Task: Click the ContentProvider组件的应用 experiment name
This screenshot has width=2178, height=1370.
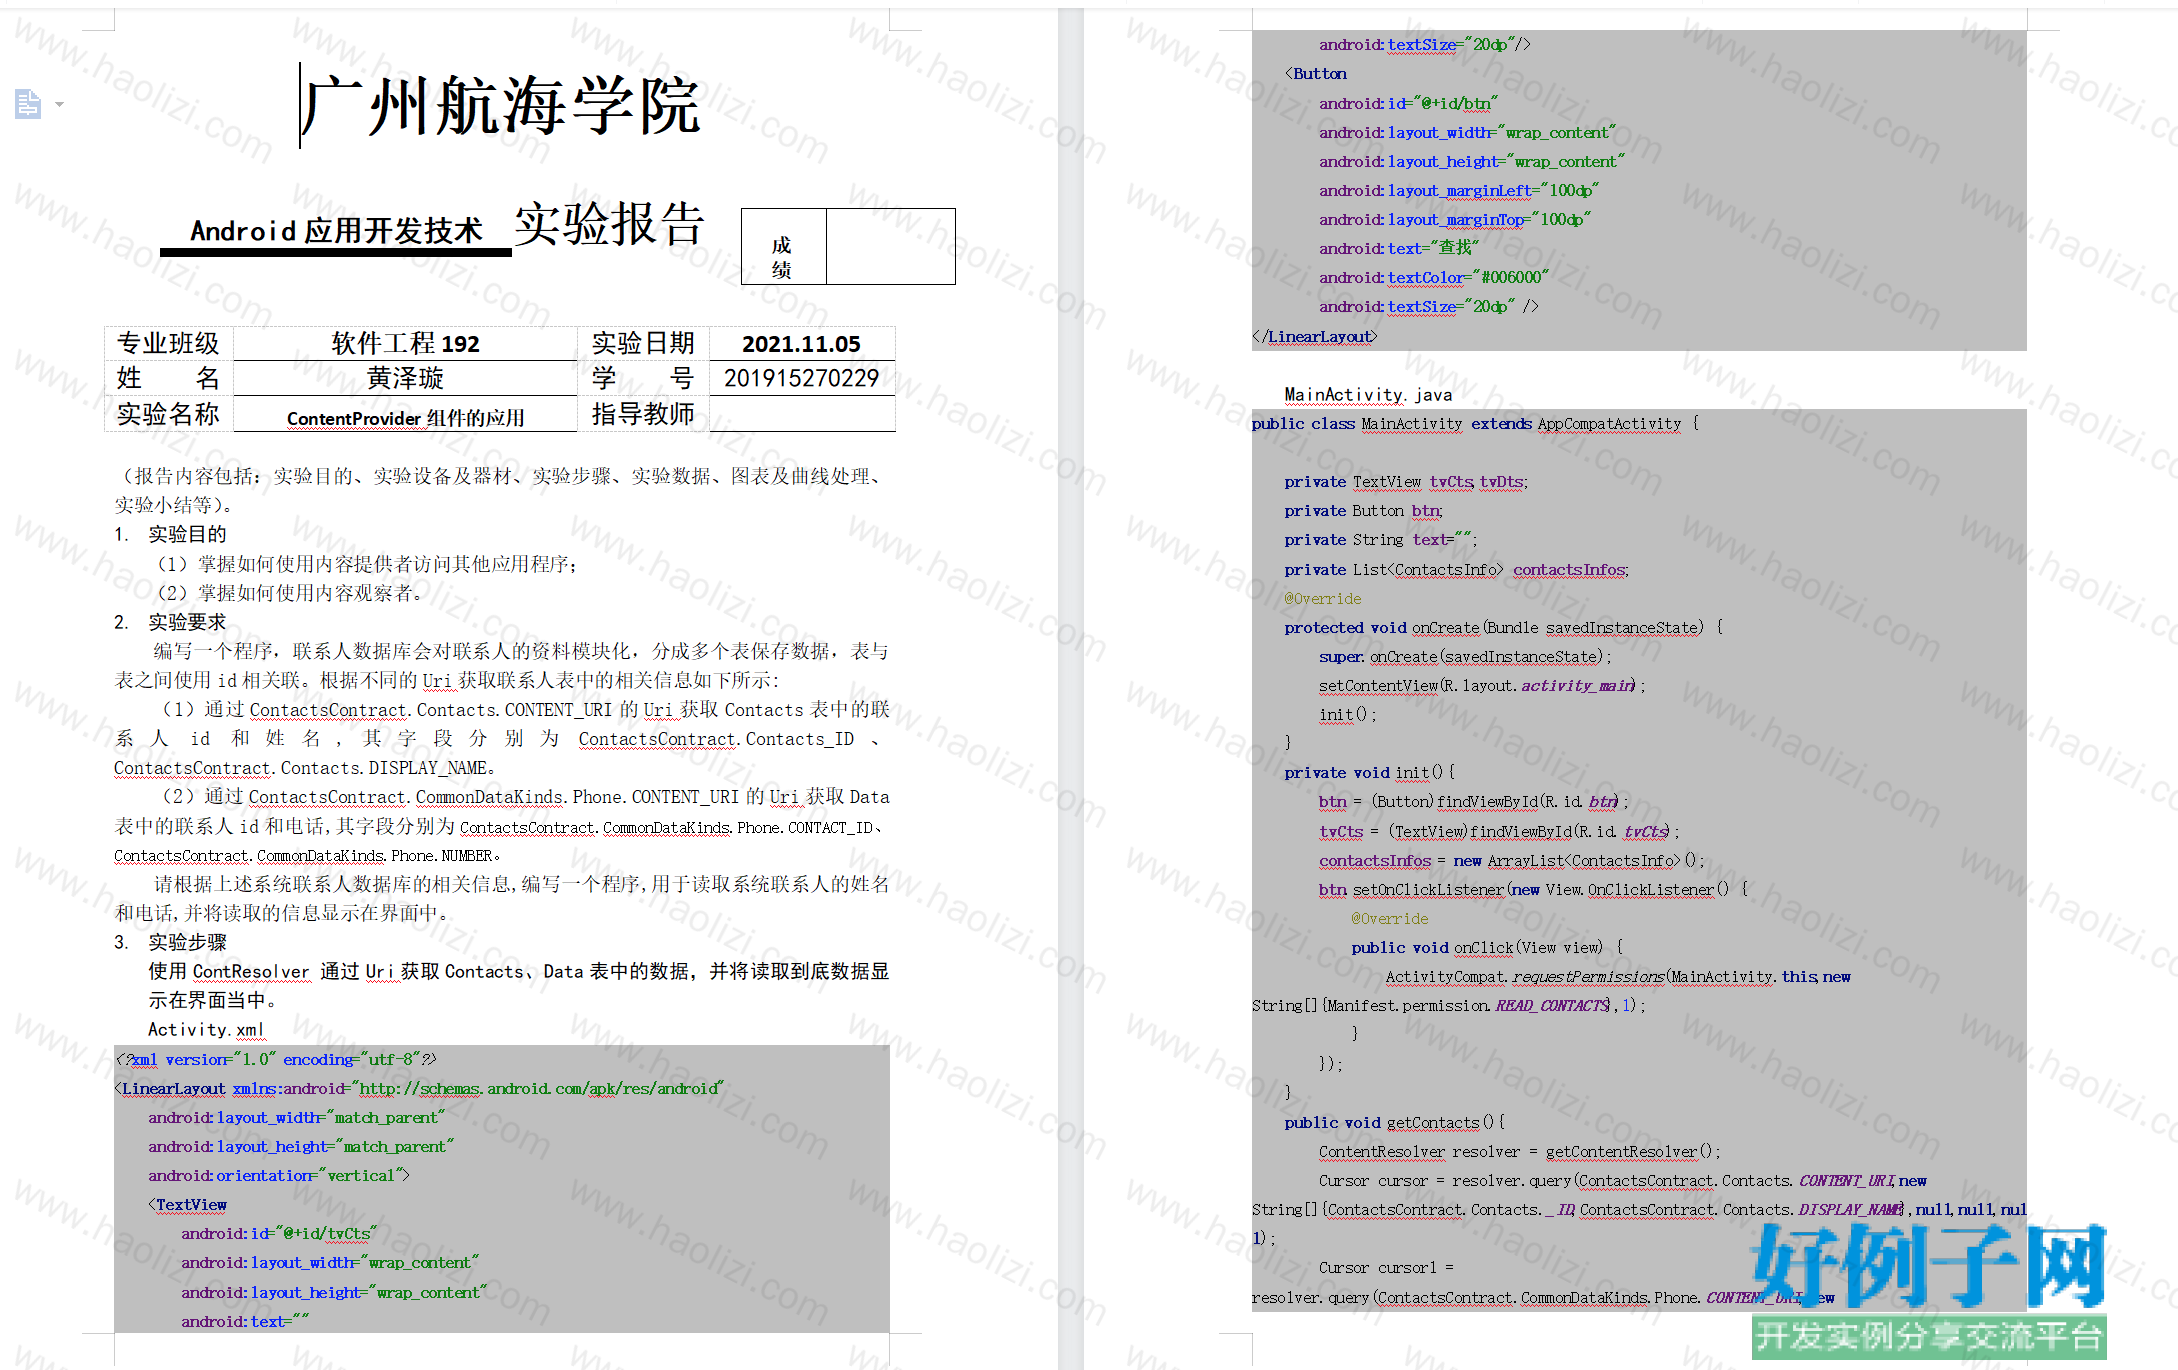Action: click(405, 418)
